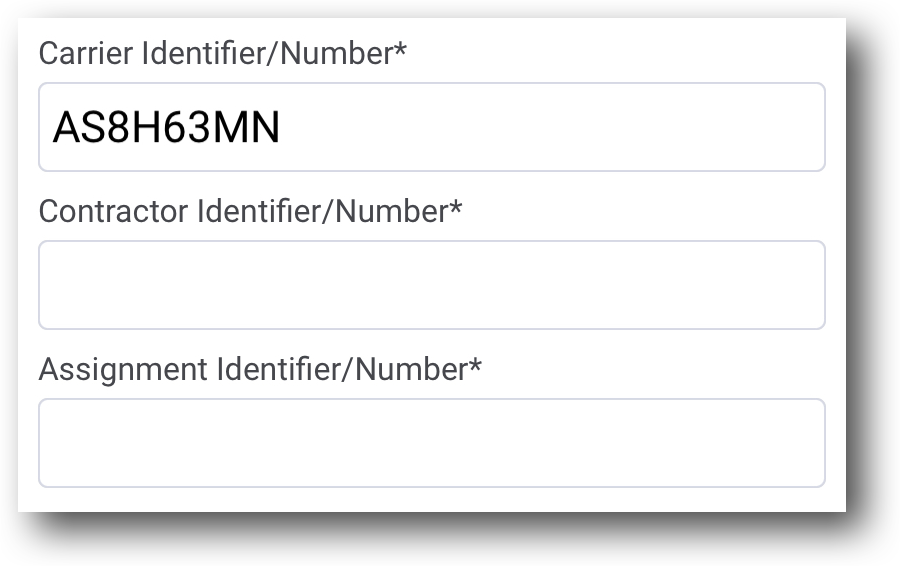Click the word "Contractor" in the second label
This screenshot has width=900, height=566.
point(113,212)
